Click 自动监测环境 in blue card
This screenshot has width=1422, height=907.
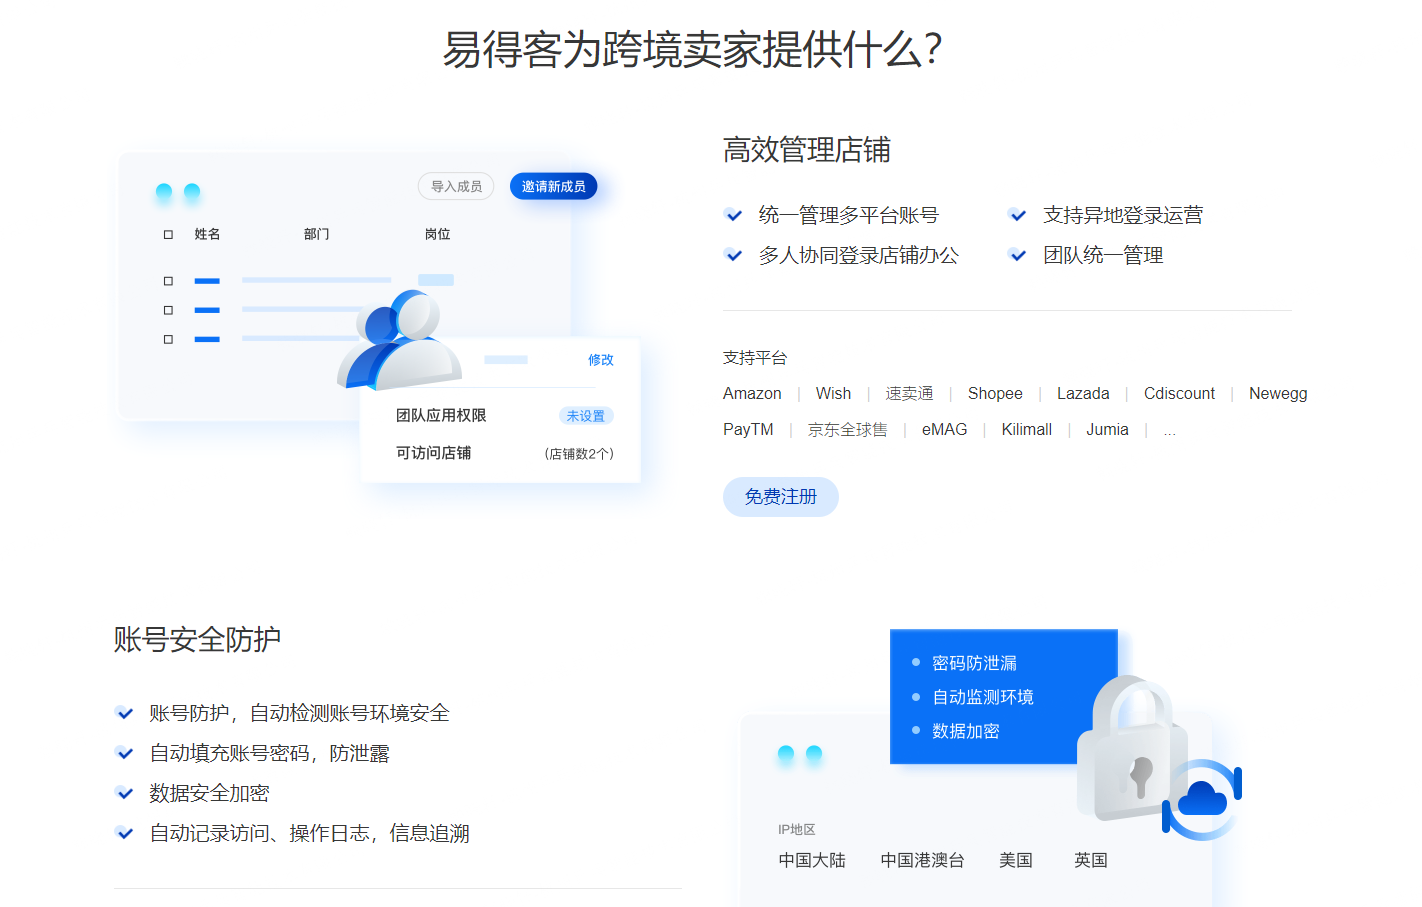982,697
